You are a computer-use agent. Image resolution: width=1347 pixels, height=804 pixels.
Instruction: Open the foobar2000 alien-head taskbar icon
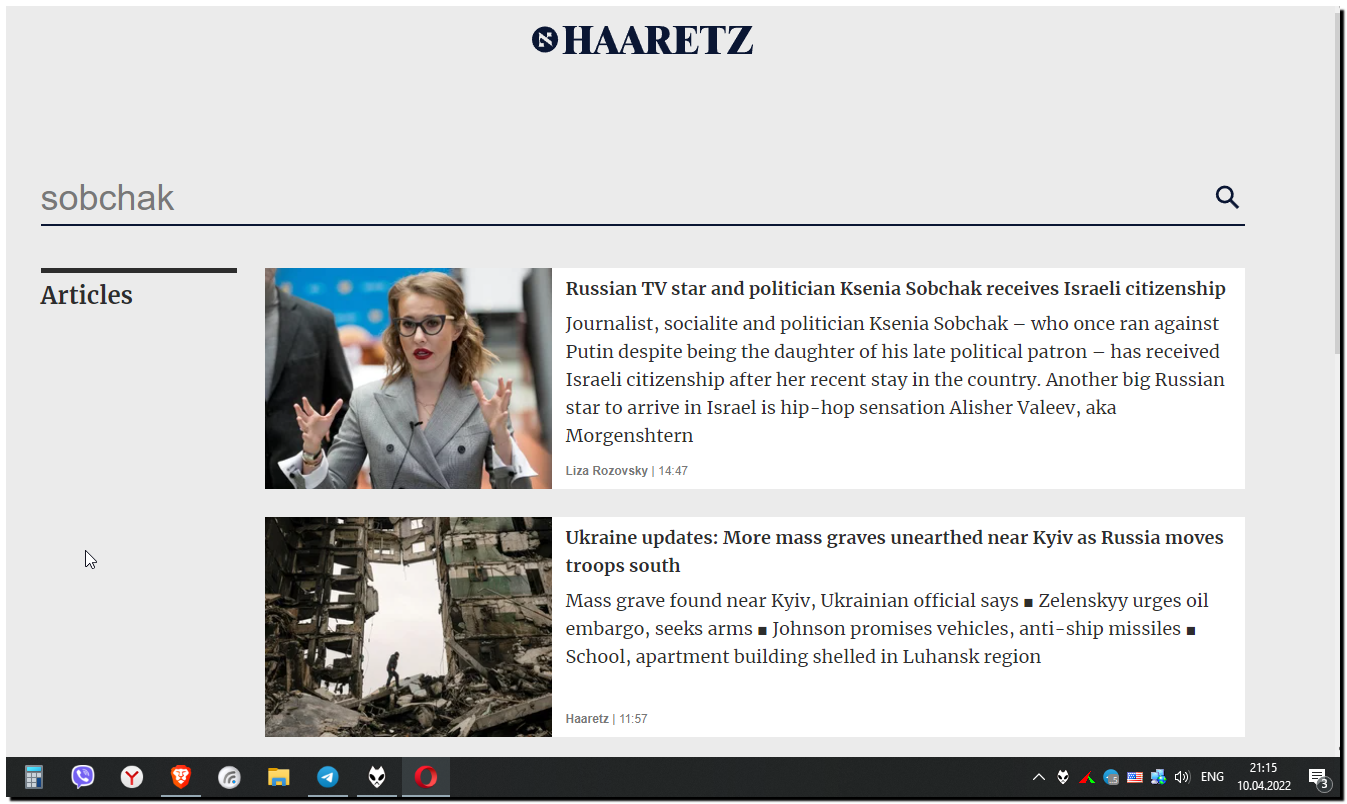coord(377,777)
